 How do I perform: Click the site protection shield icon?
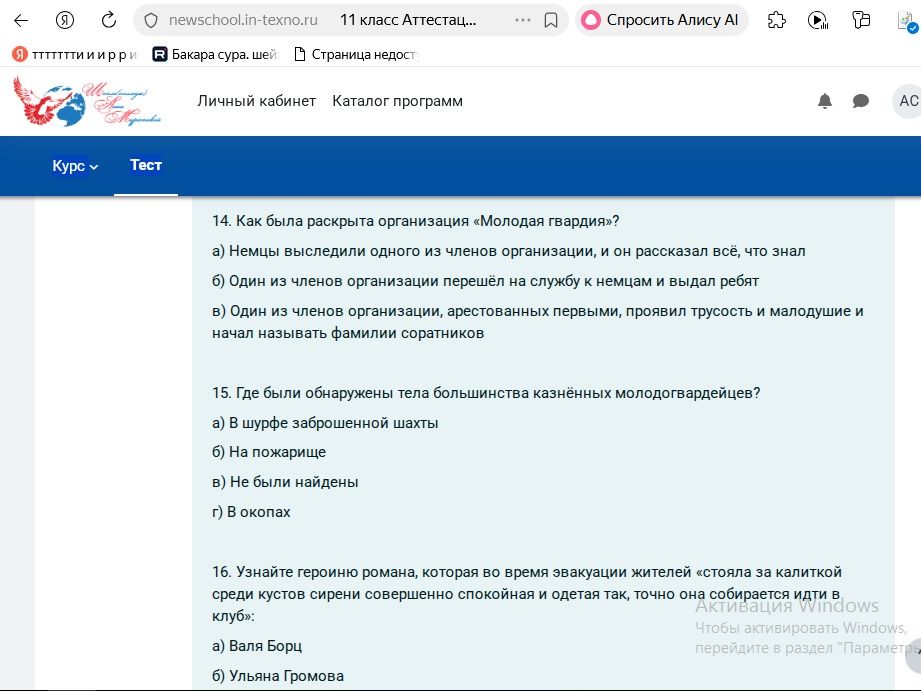tap(151, 21)
